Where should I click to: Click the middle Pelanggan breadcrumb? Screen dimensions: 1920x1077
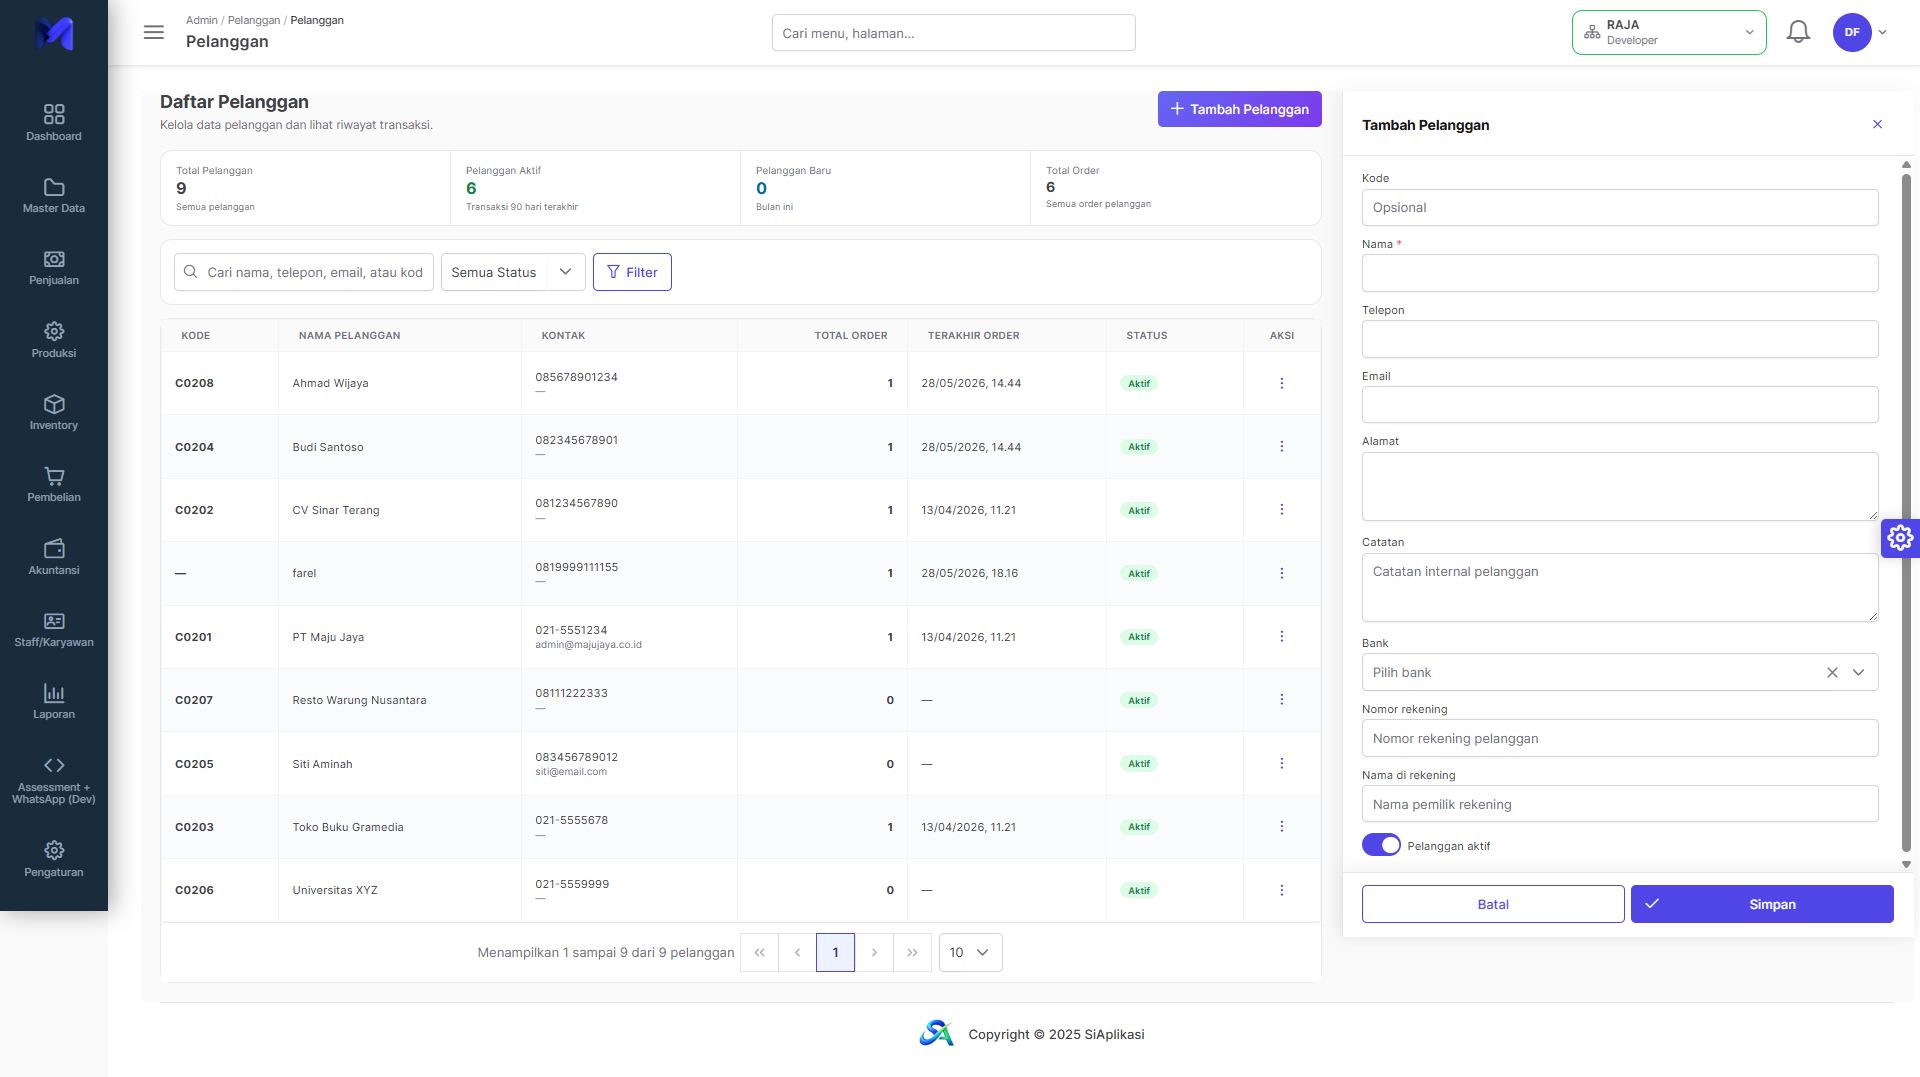254,20
